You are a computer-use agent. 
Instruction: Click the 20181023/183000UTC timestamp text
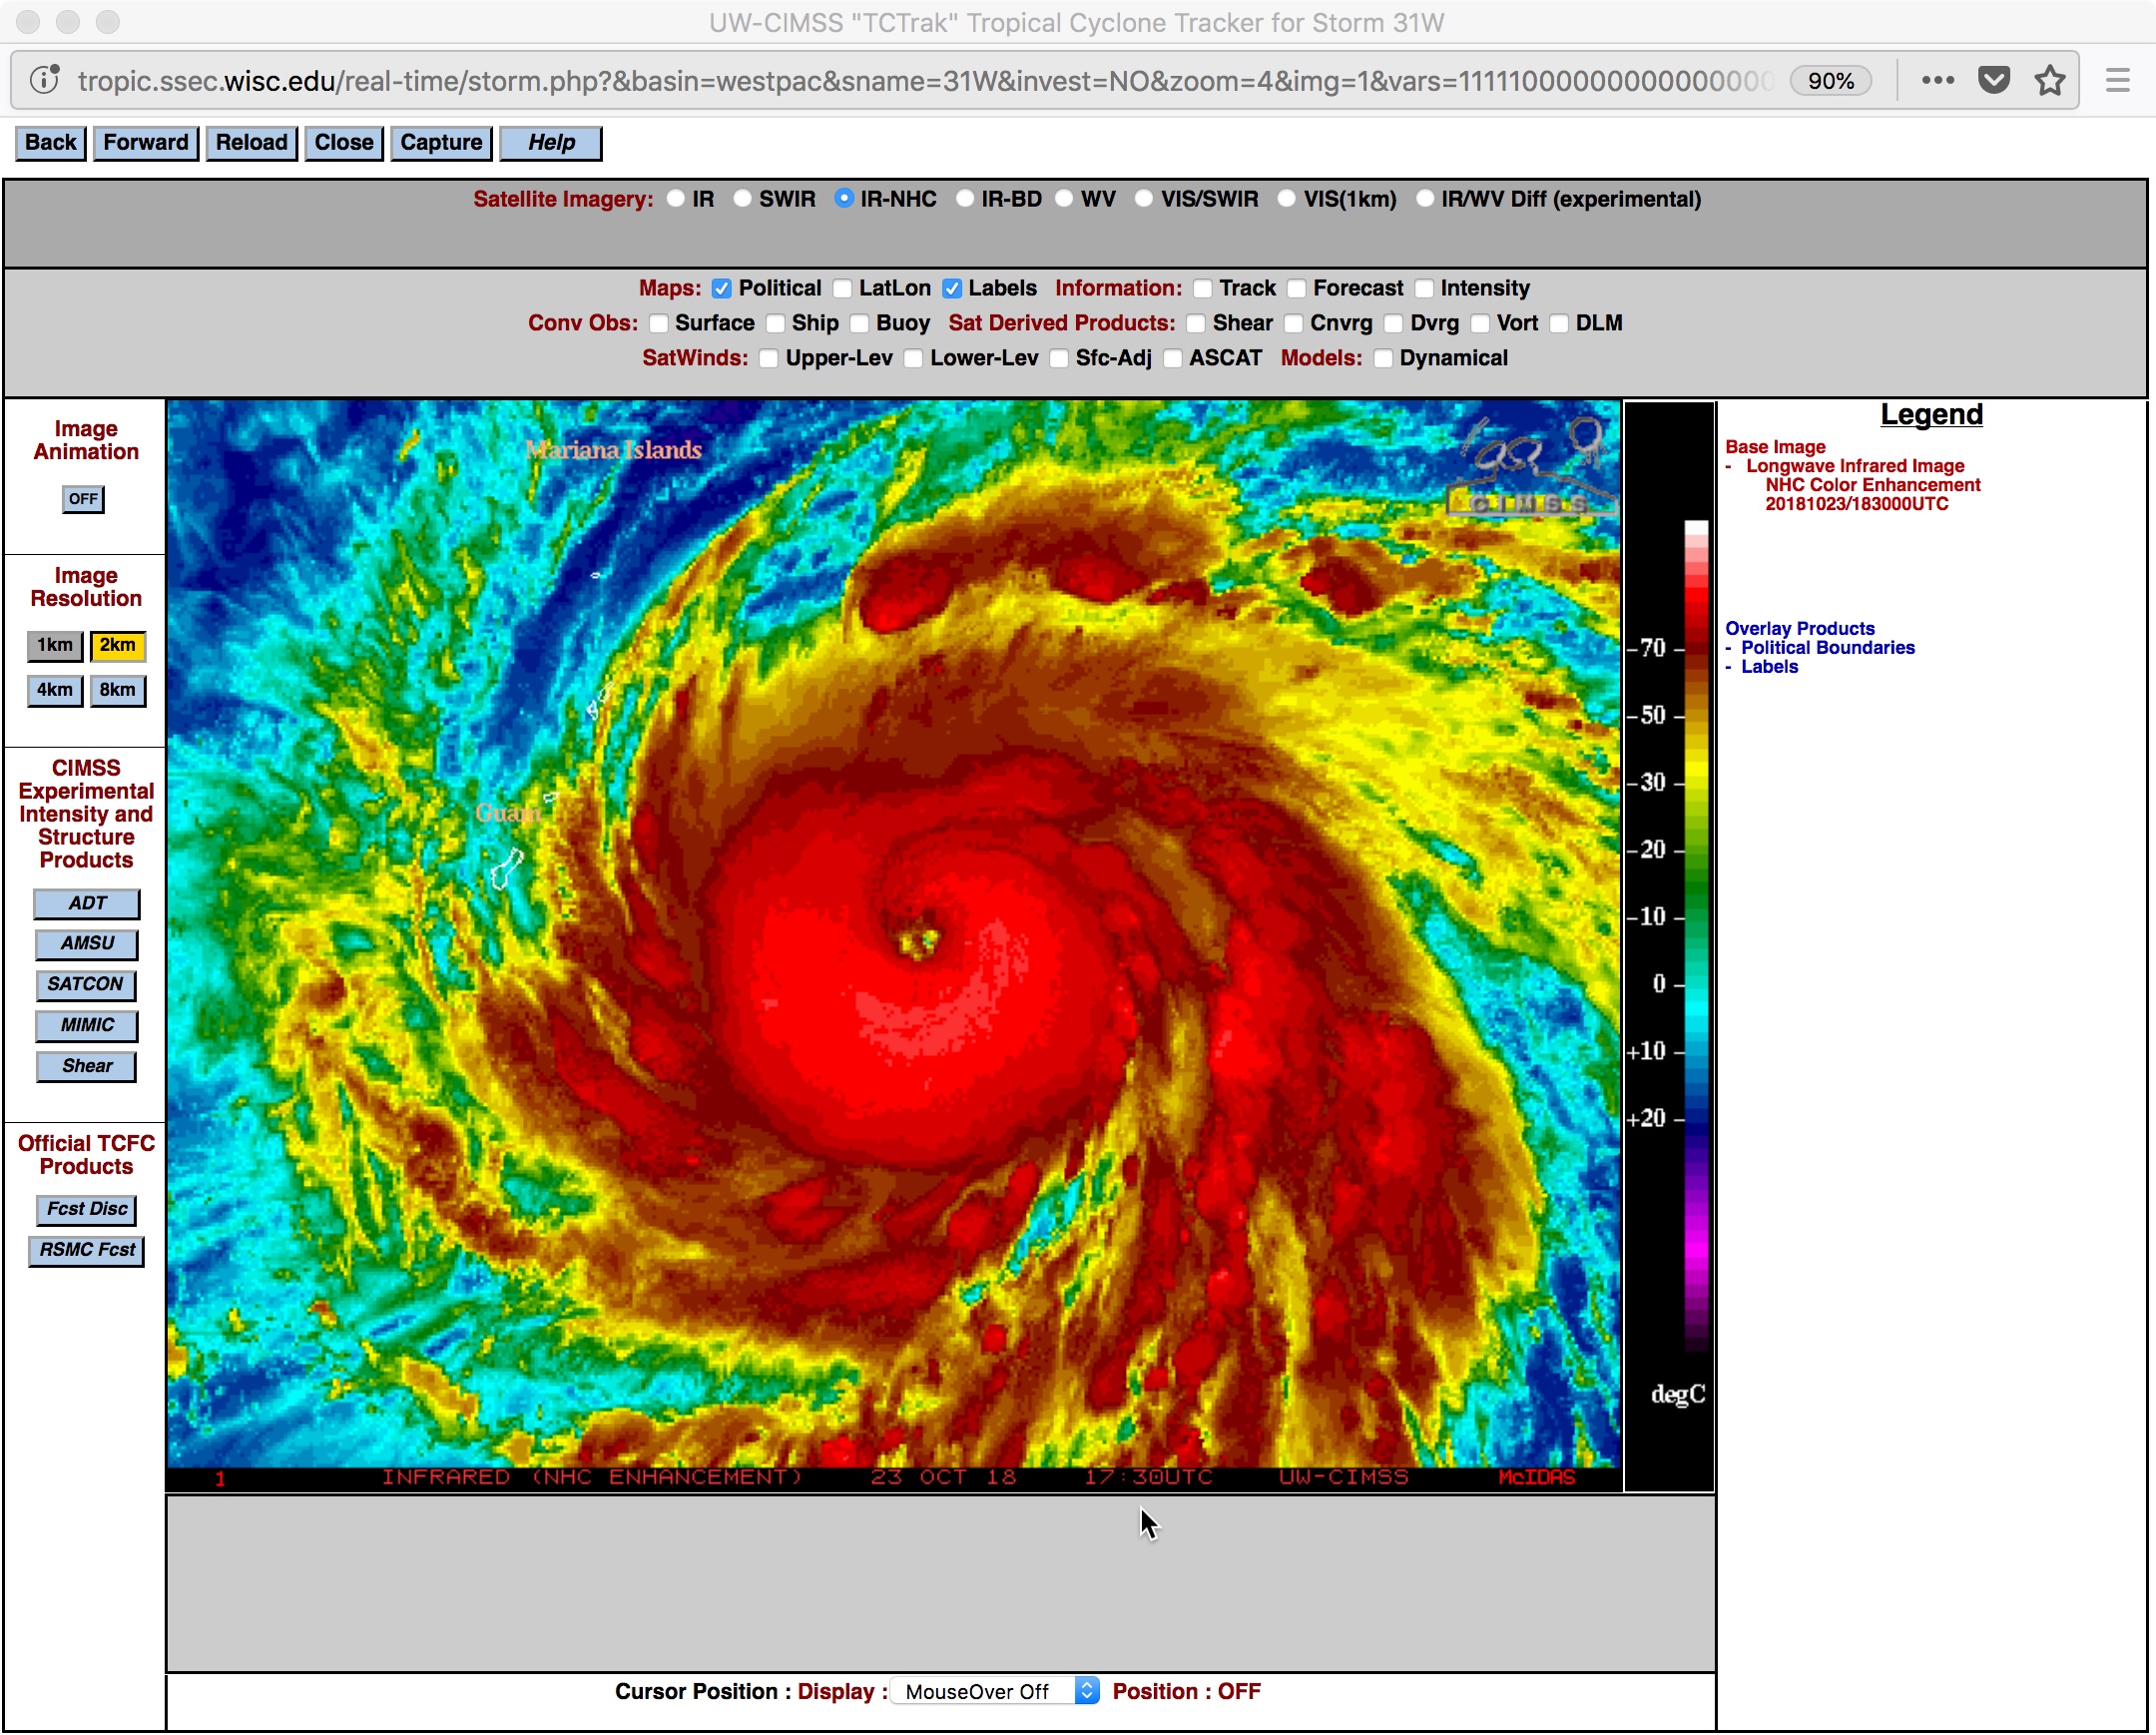pyautogui.click(x=1856, y=504)
